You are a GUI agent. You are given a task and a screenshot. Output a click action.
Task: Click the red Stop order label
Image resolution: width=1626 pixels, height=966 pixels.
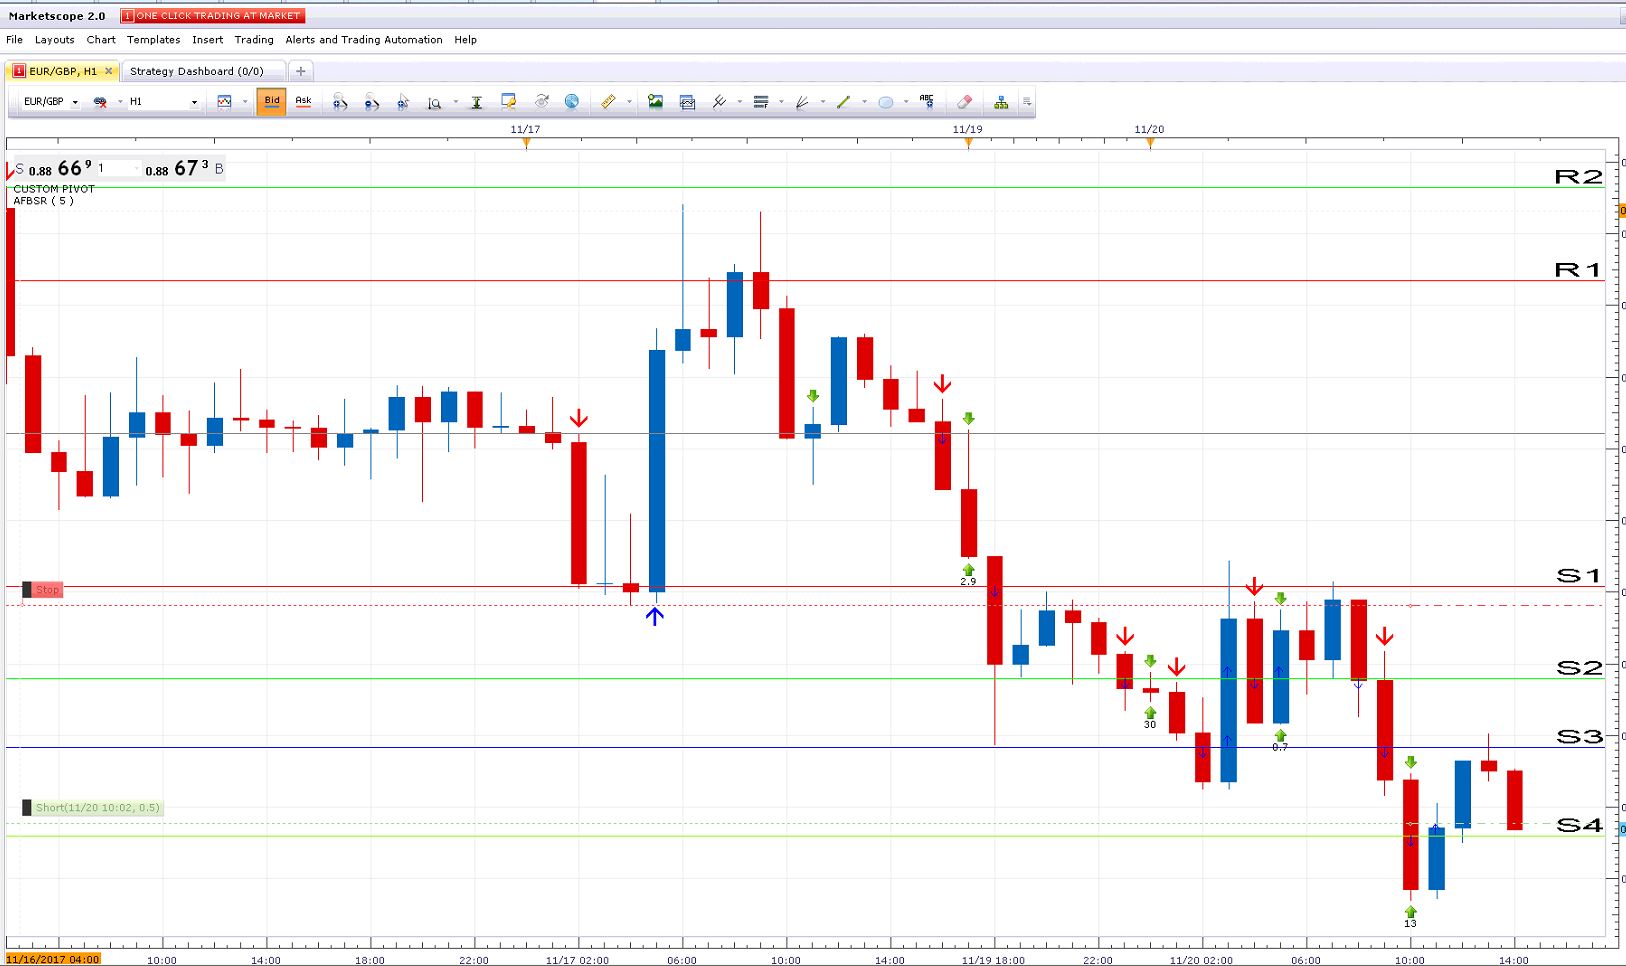pos(42,590)
